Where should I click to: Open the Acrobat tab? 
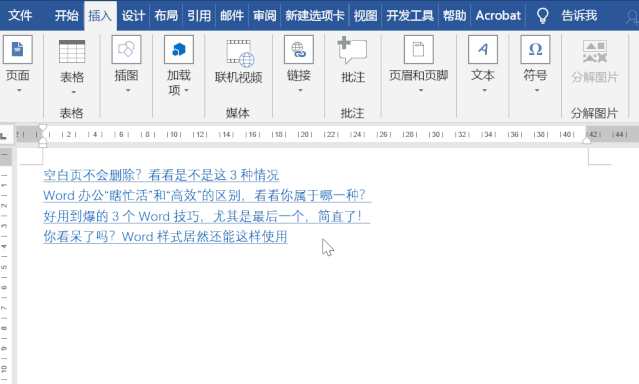click(498, 15)
